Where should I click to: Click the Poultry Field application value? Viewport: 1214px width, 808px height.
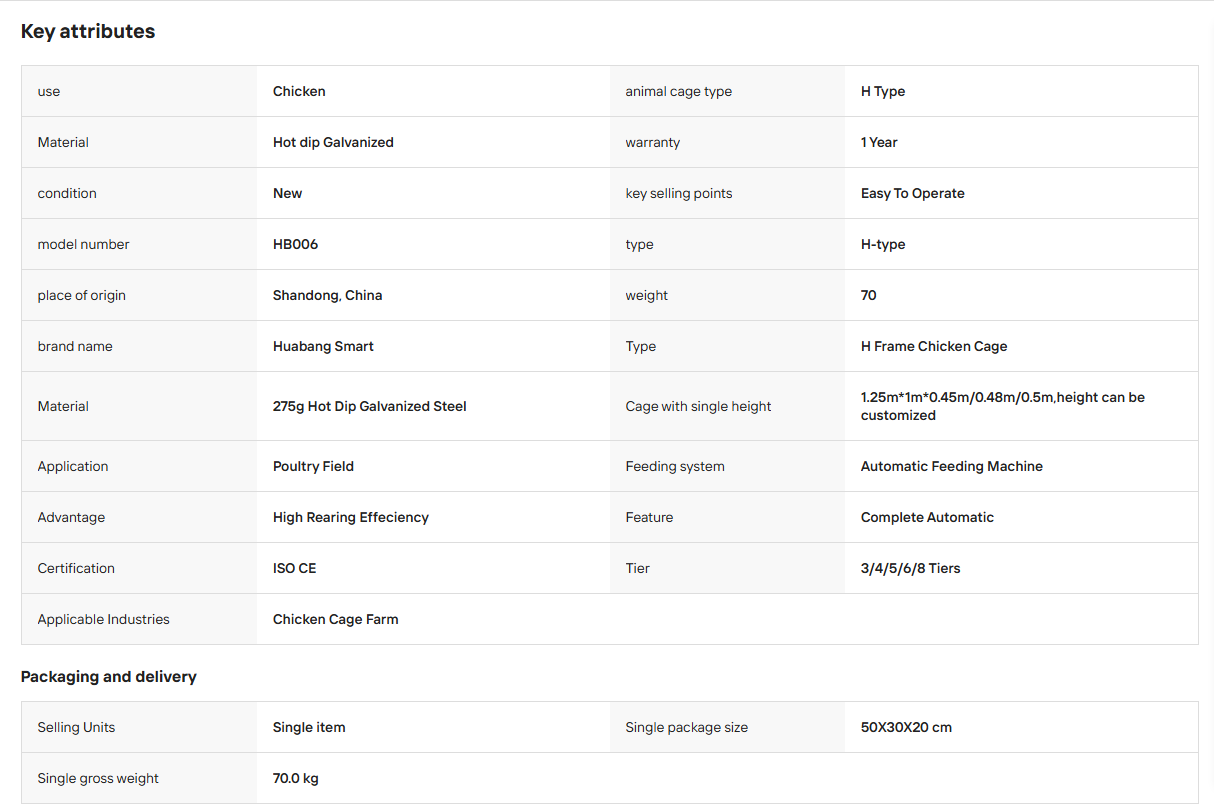click(x=313, y=466)
